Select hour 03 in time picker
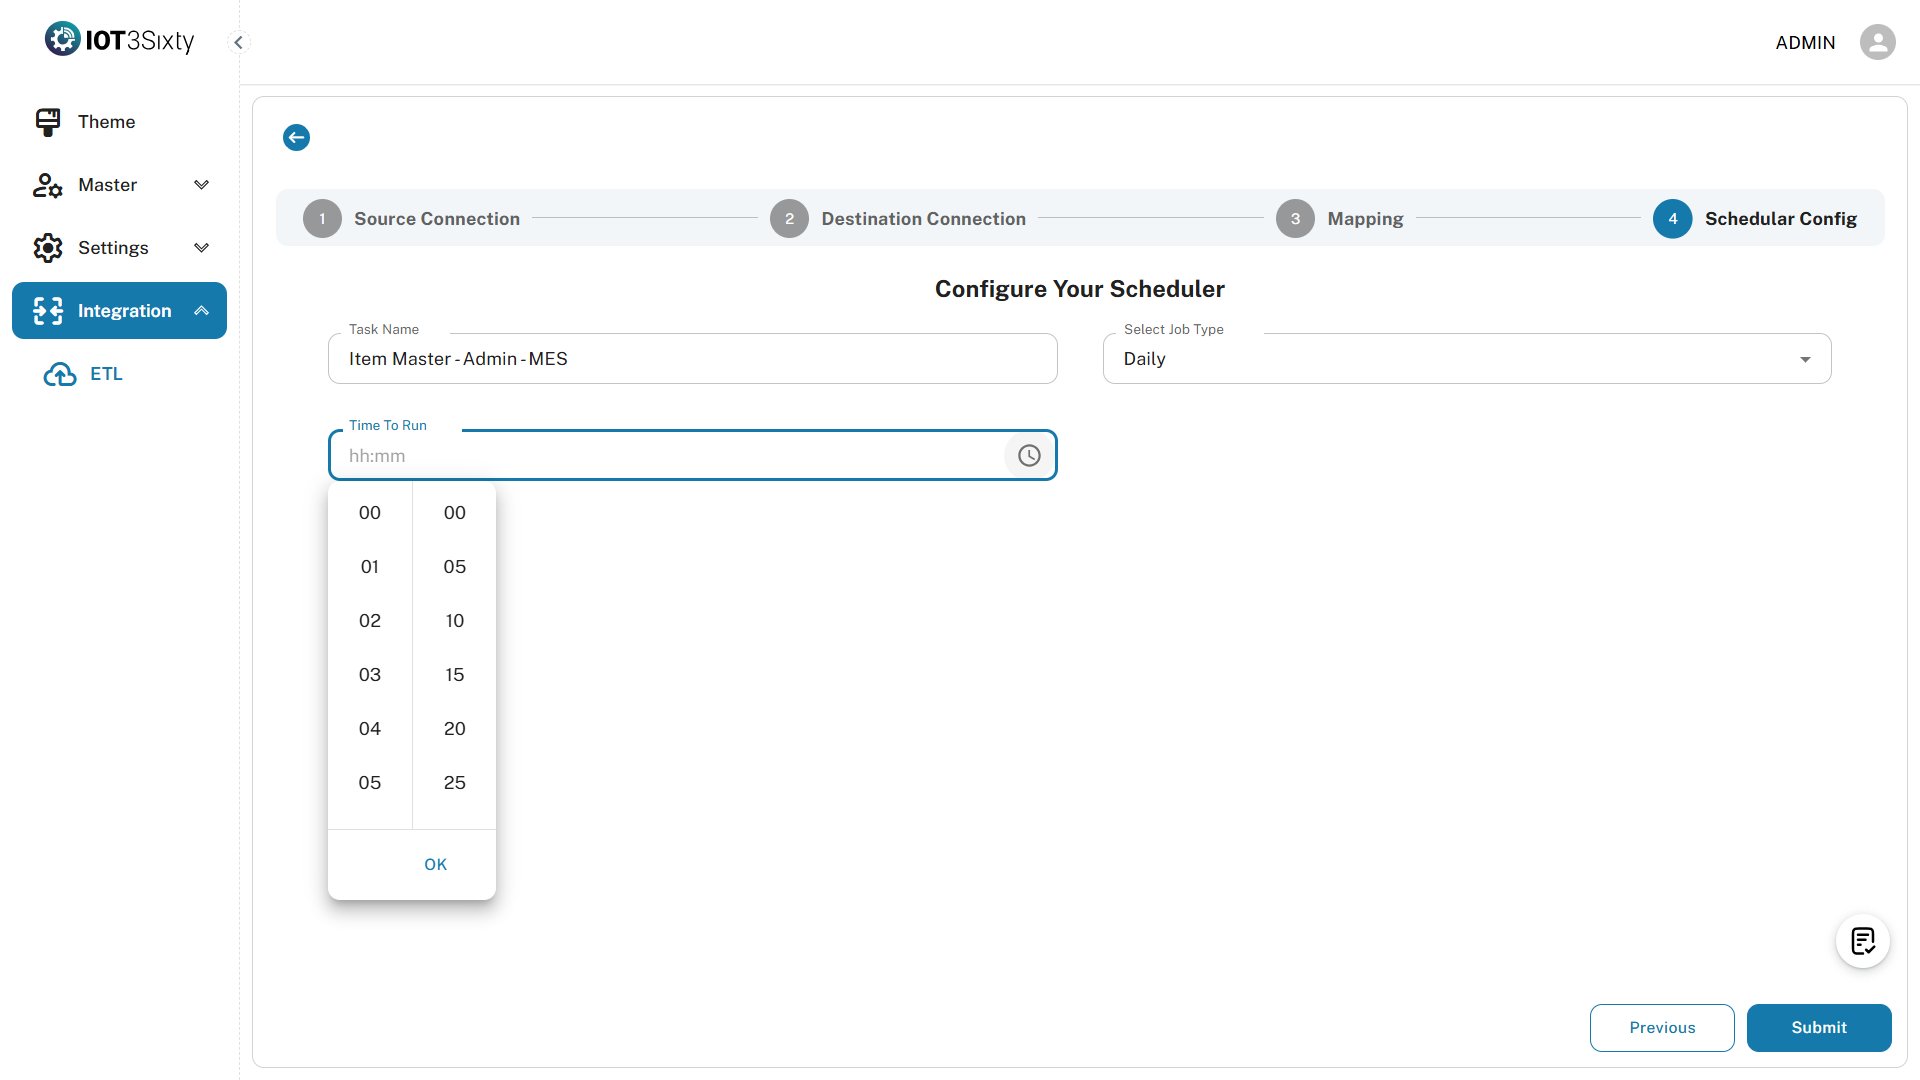Image resolution: width=1920 pixels, height=1080 pixels. click(370, 675)
